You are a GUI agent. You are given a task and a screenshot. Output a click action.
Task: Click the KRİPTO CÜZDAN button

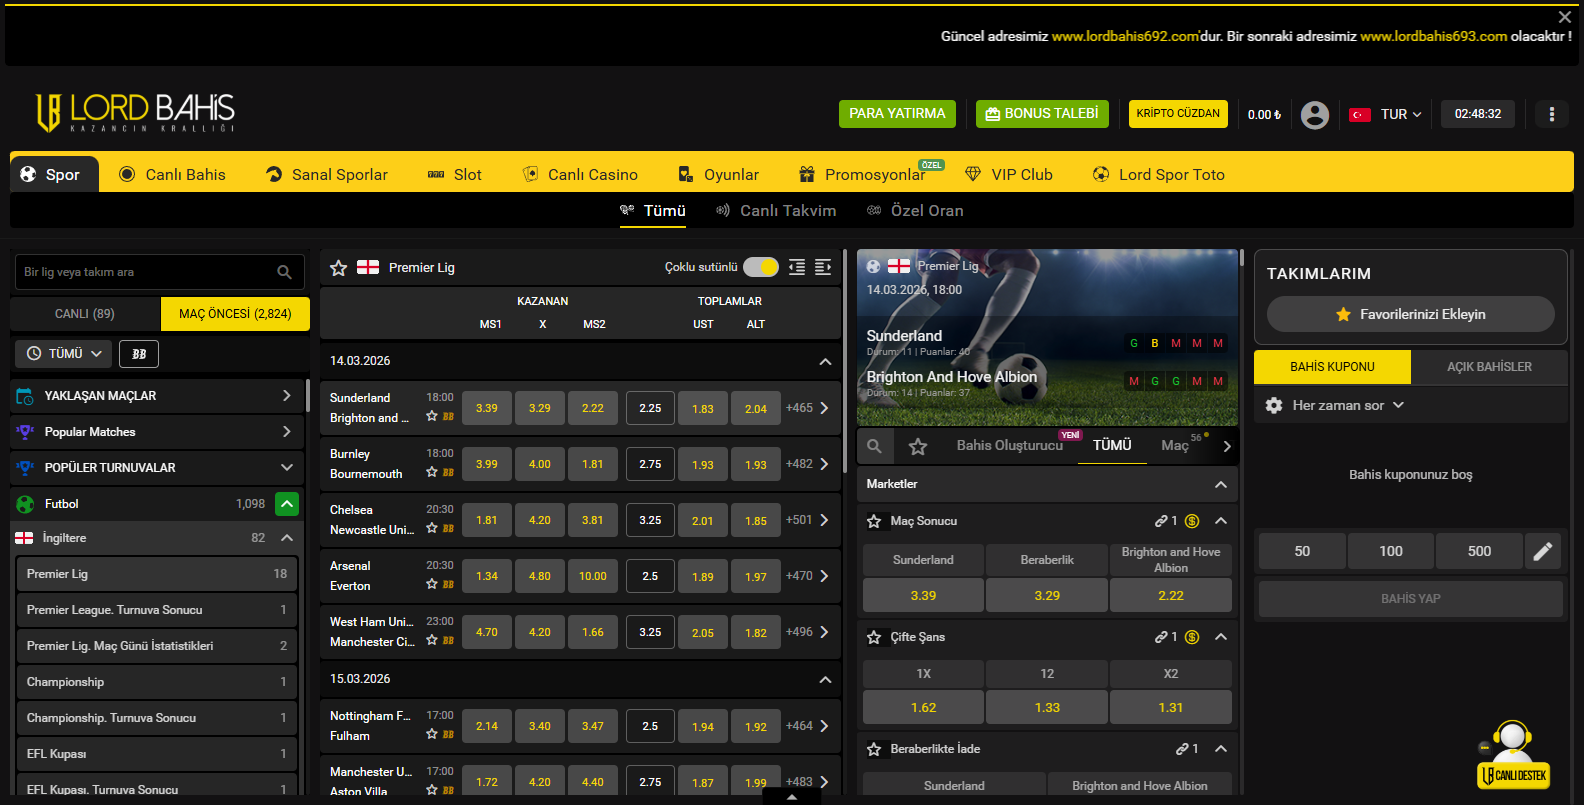(x=1178, y=114)
